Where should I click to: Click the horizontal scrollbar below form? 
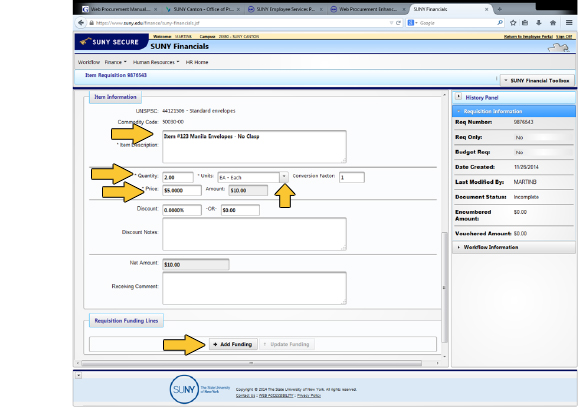tap(252, 363)
